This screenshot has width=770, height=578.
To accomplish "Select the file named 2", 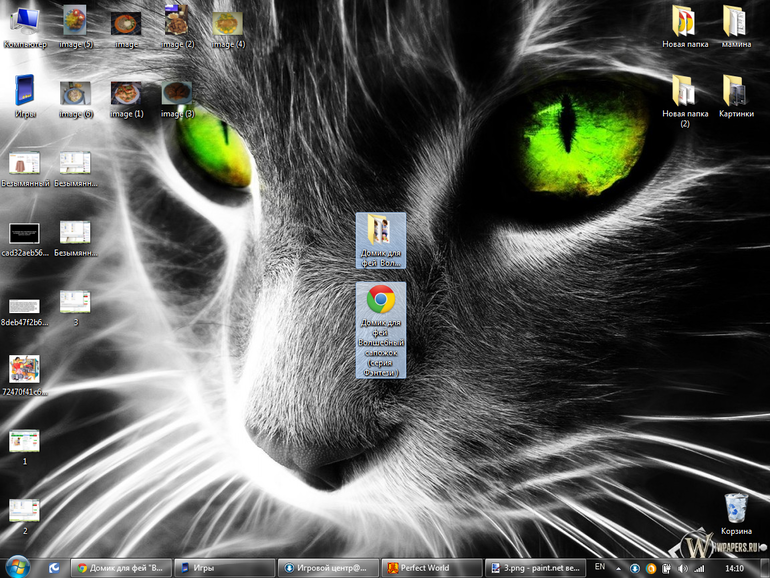I will (25, 517).
